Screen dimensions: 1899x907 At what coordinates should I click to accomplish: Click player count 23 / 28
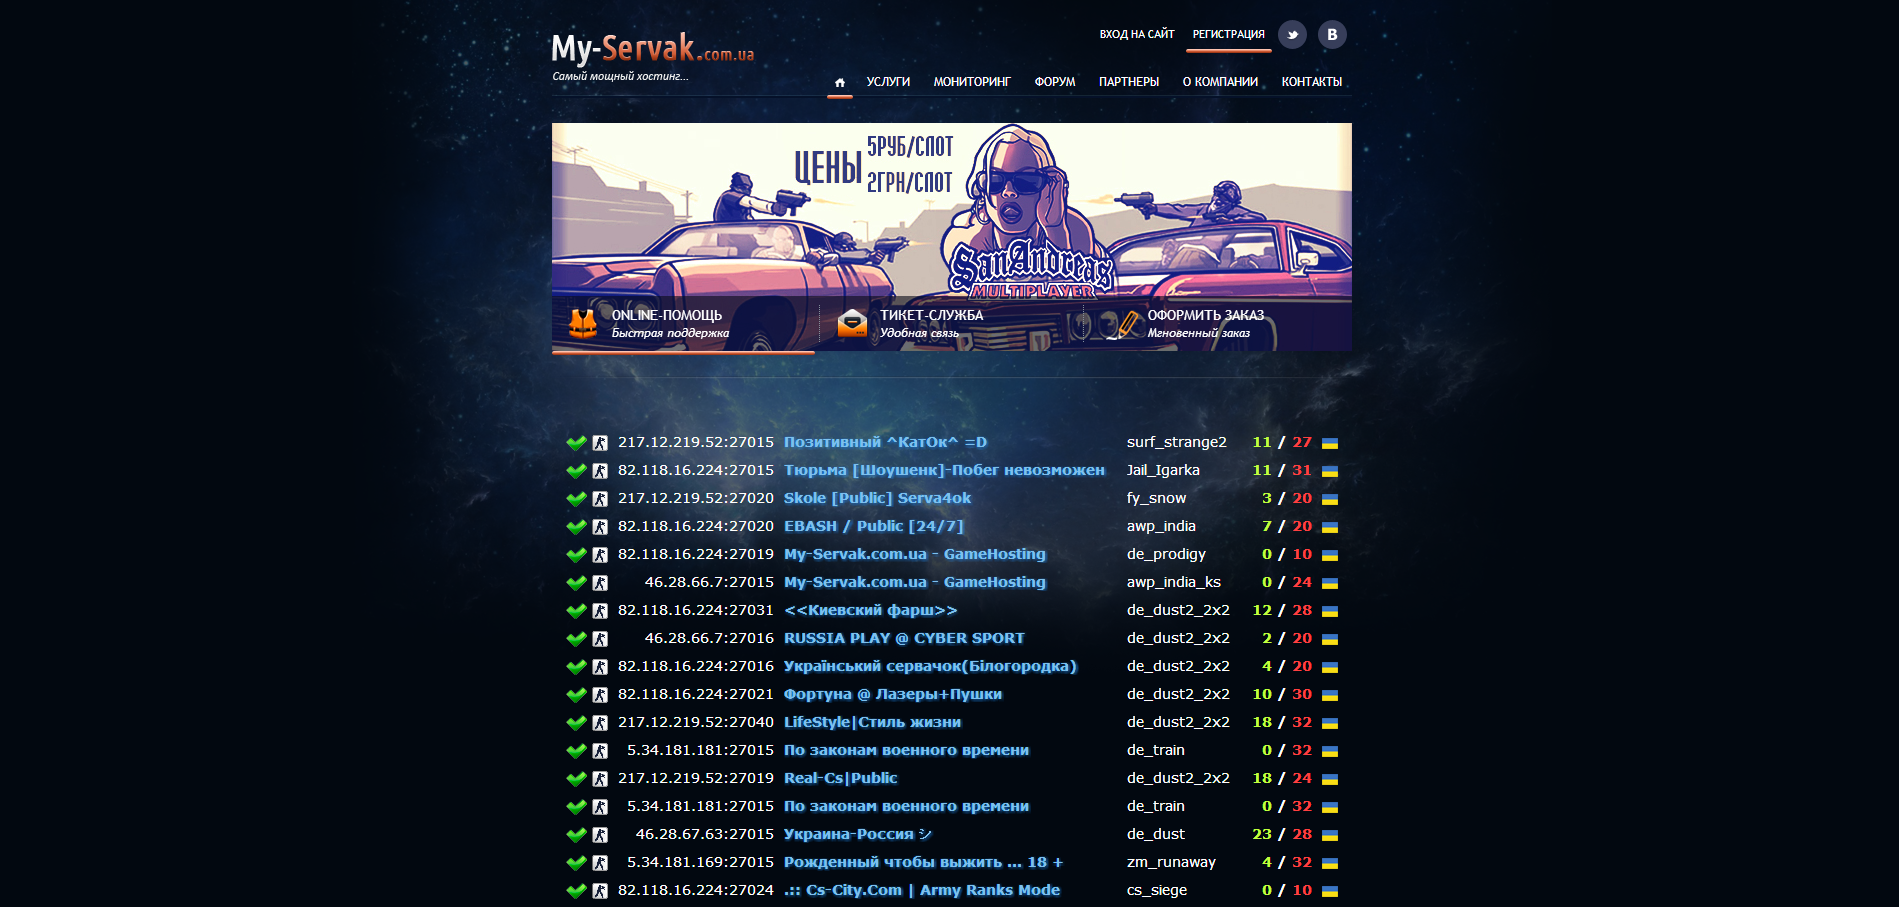(1282, 834)
